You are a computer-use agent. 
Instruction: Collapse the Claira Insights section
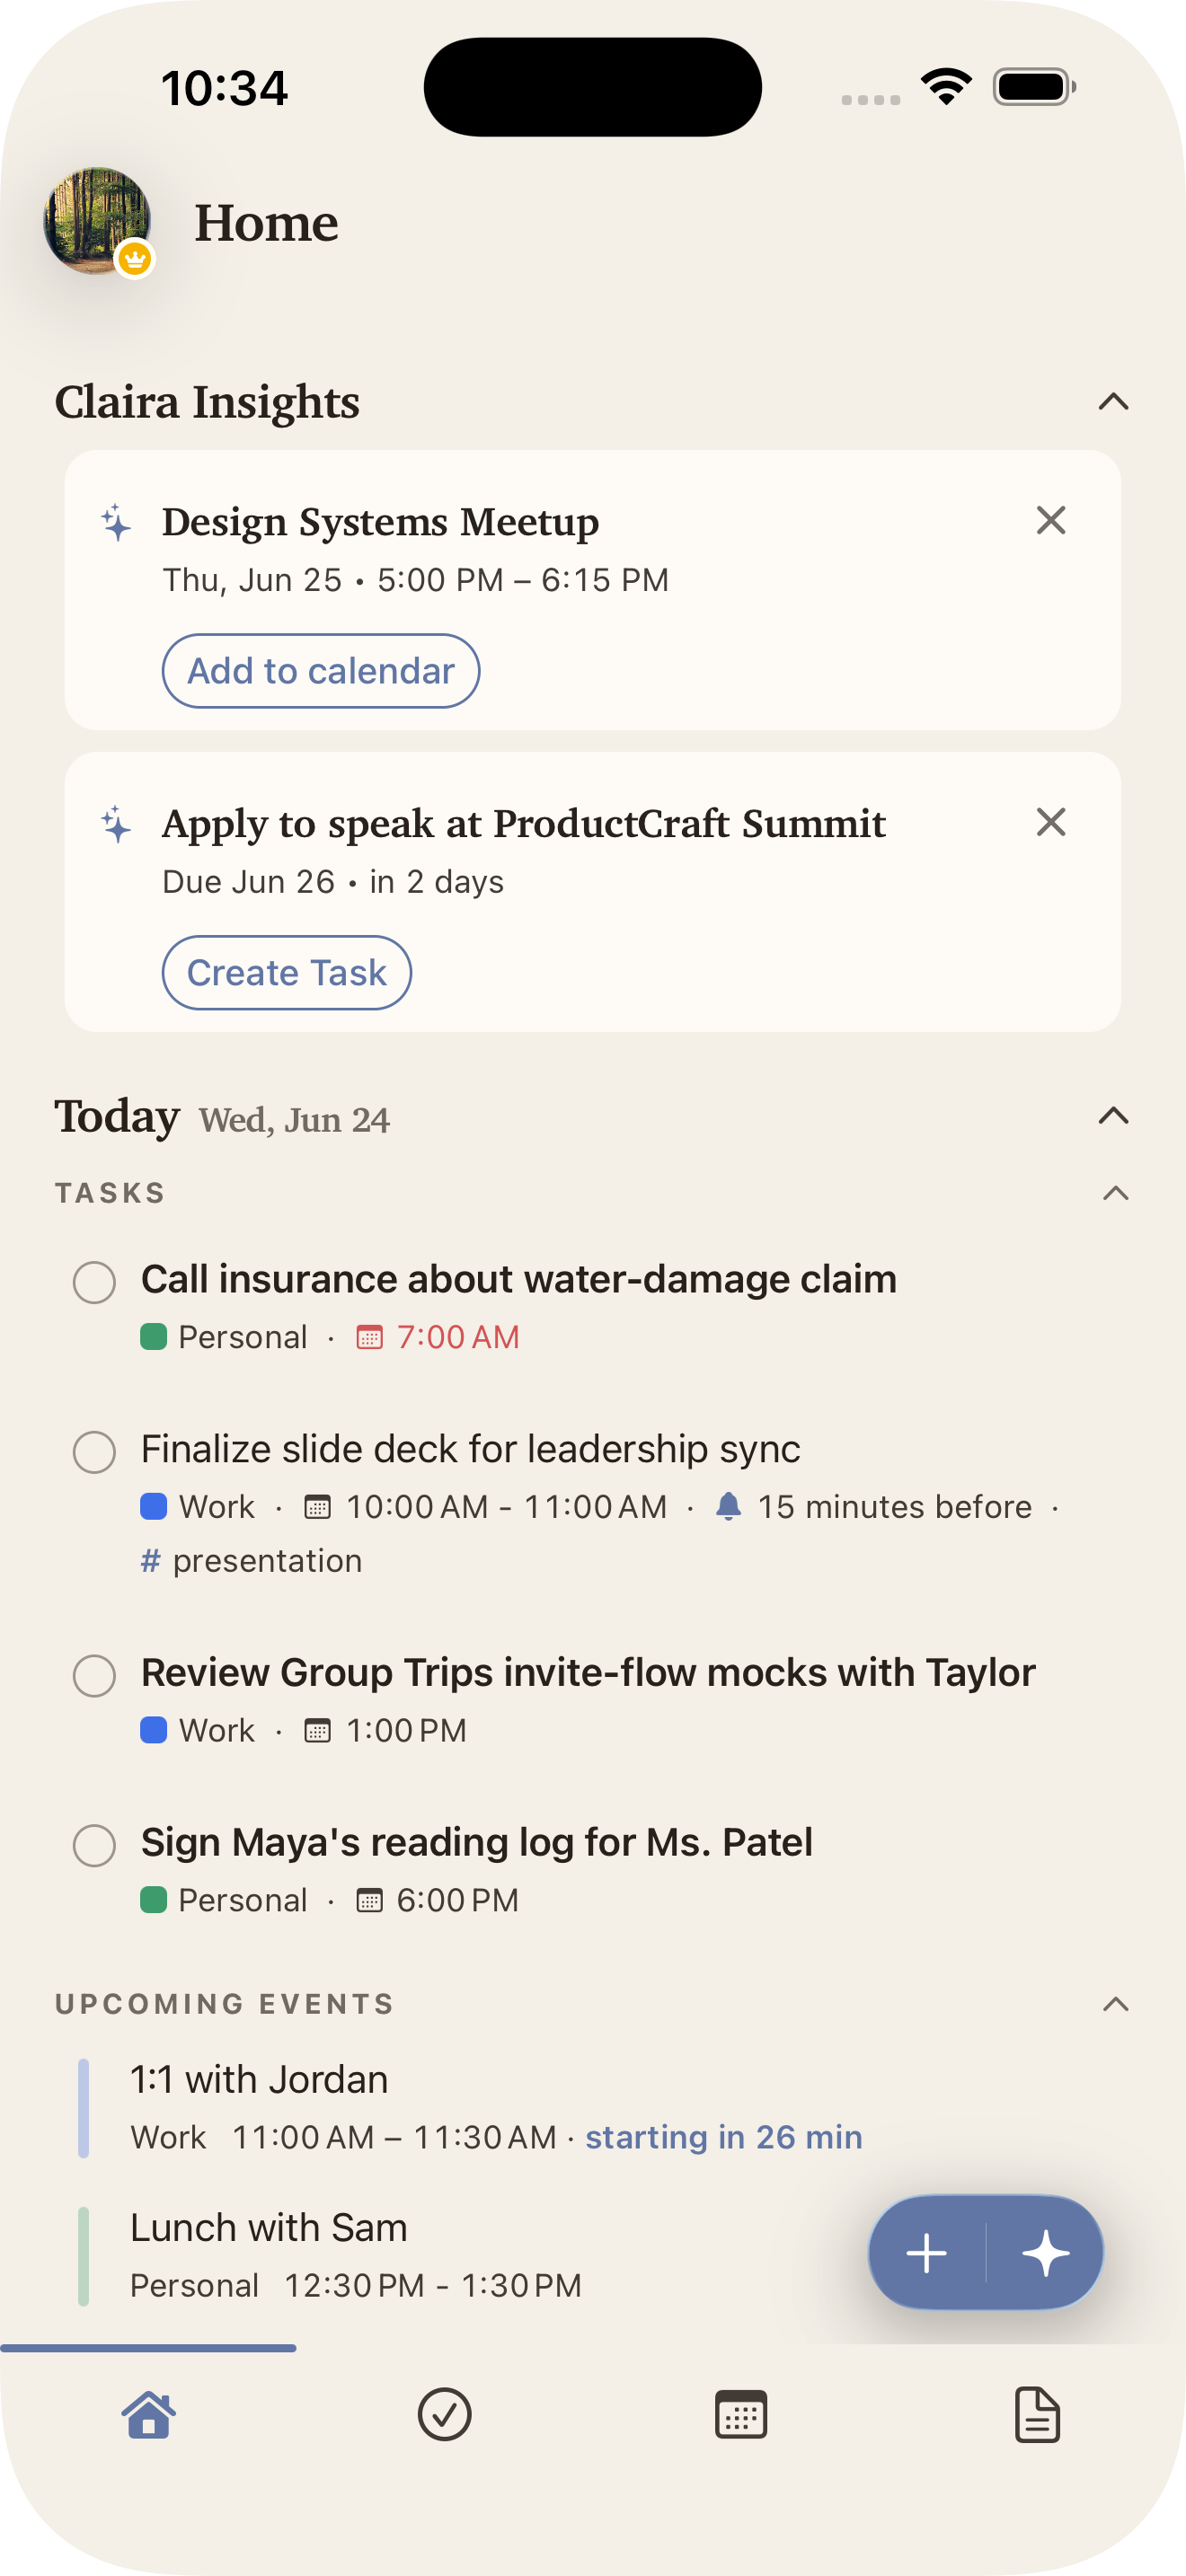1113,402
